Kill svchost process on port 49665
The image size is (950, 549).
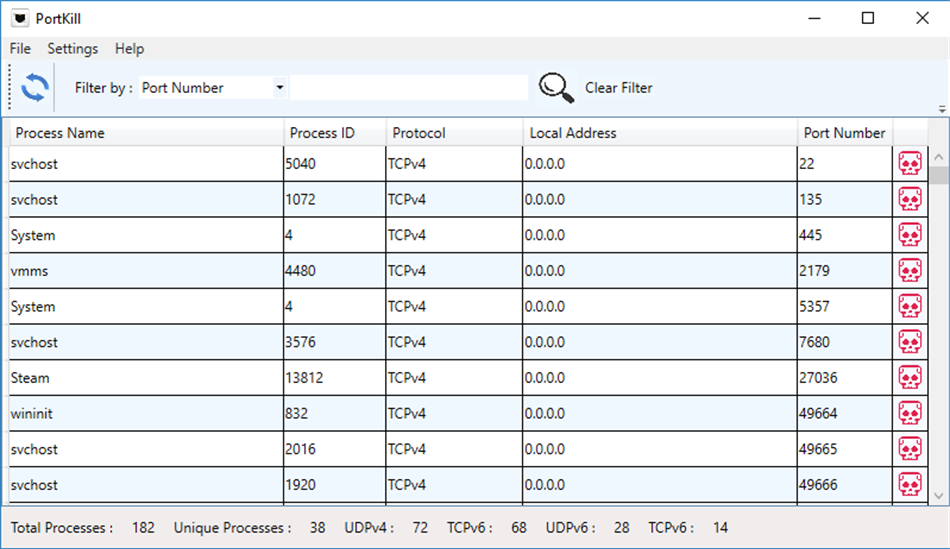[909, 450]
